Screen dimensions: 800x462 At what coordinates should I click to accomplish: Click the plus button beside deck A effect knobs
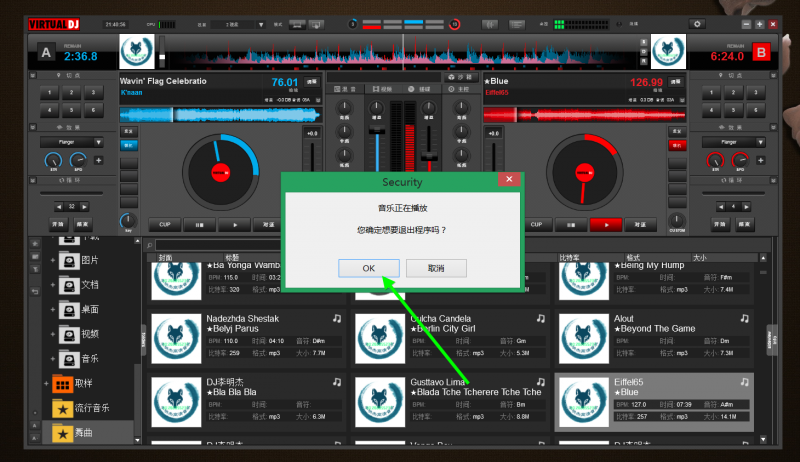(x=98, y=160)
